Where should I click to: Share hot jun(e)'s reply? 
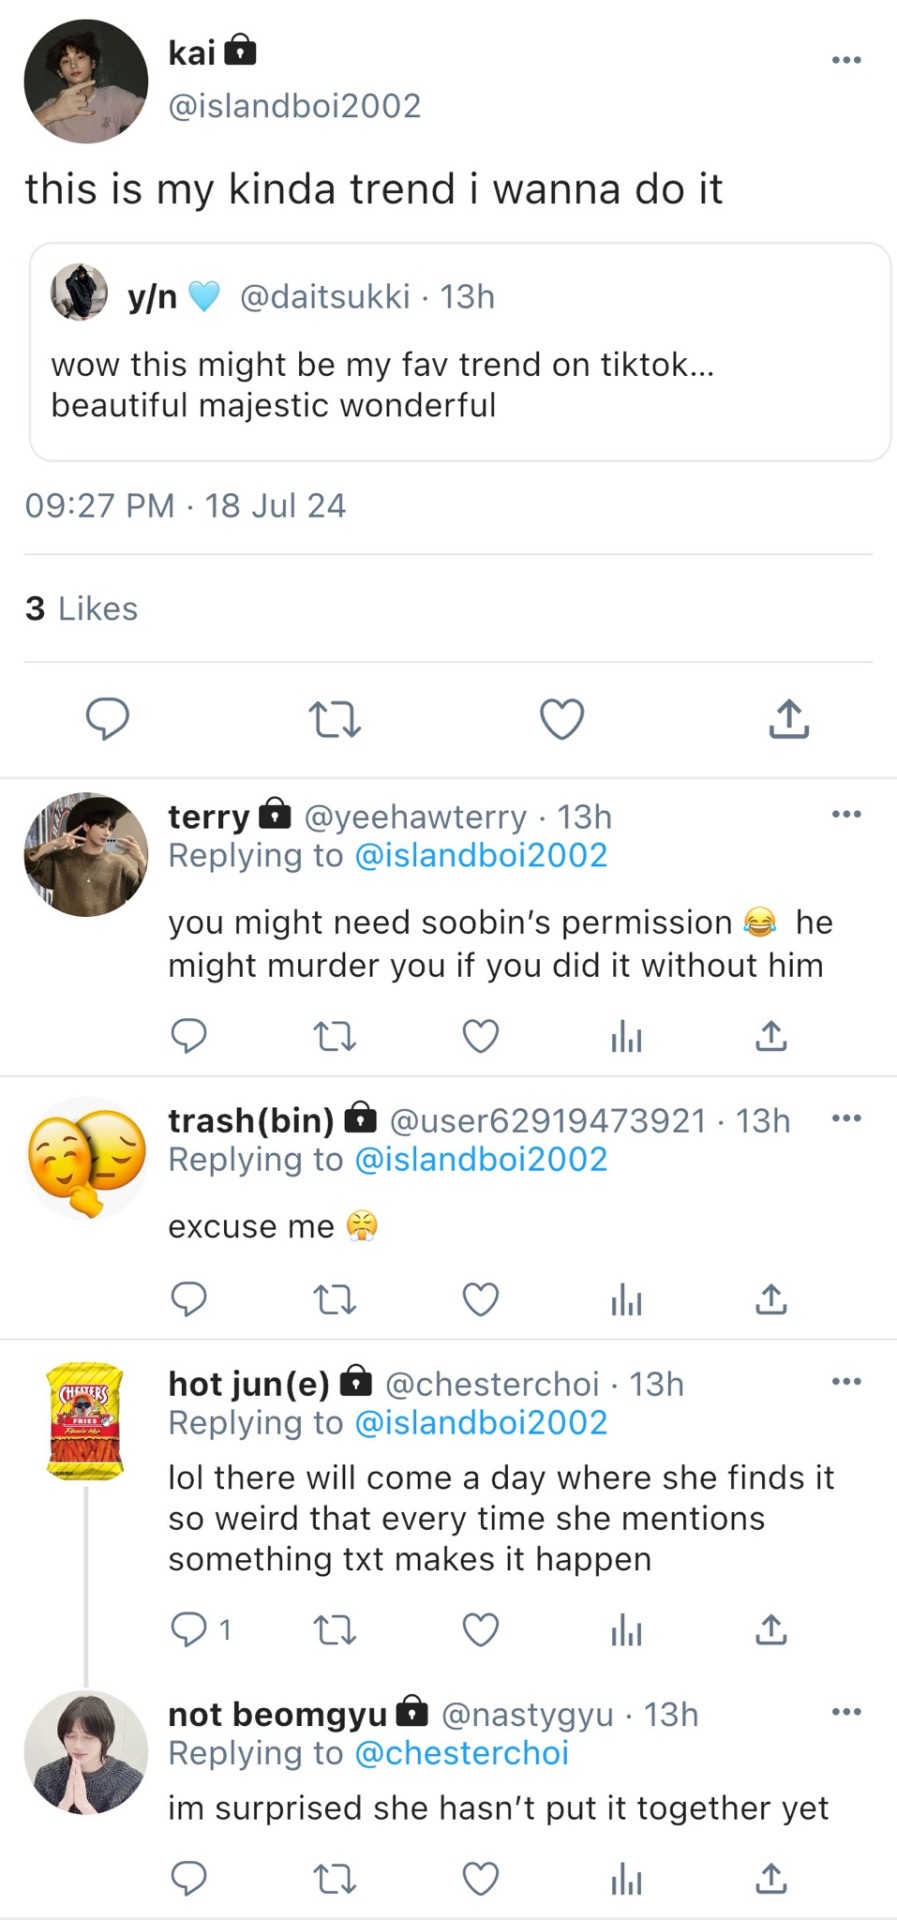point(771,1630)
